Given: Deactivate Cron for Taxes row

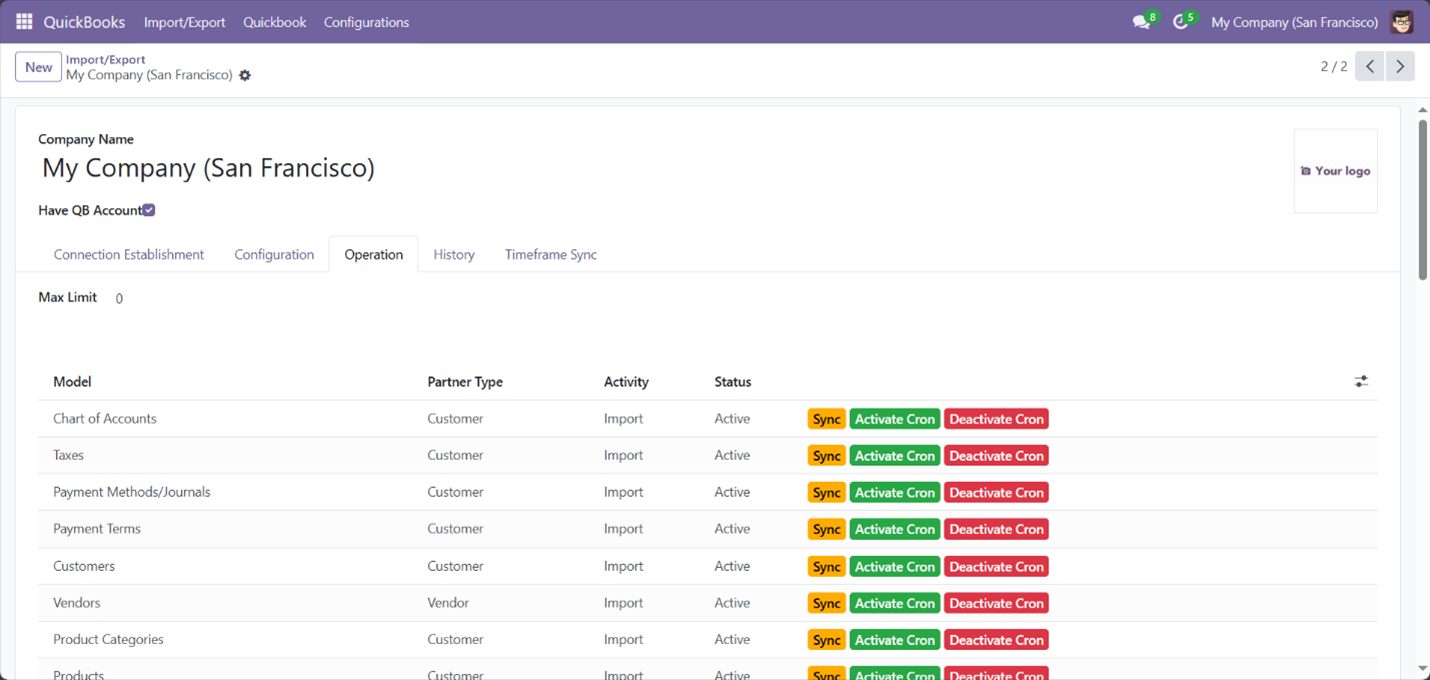Looking at the screenshot, I should pyautogui.click(x=996, y=455).
